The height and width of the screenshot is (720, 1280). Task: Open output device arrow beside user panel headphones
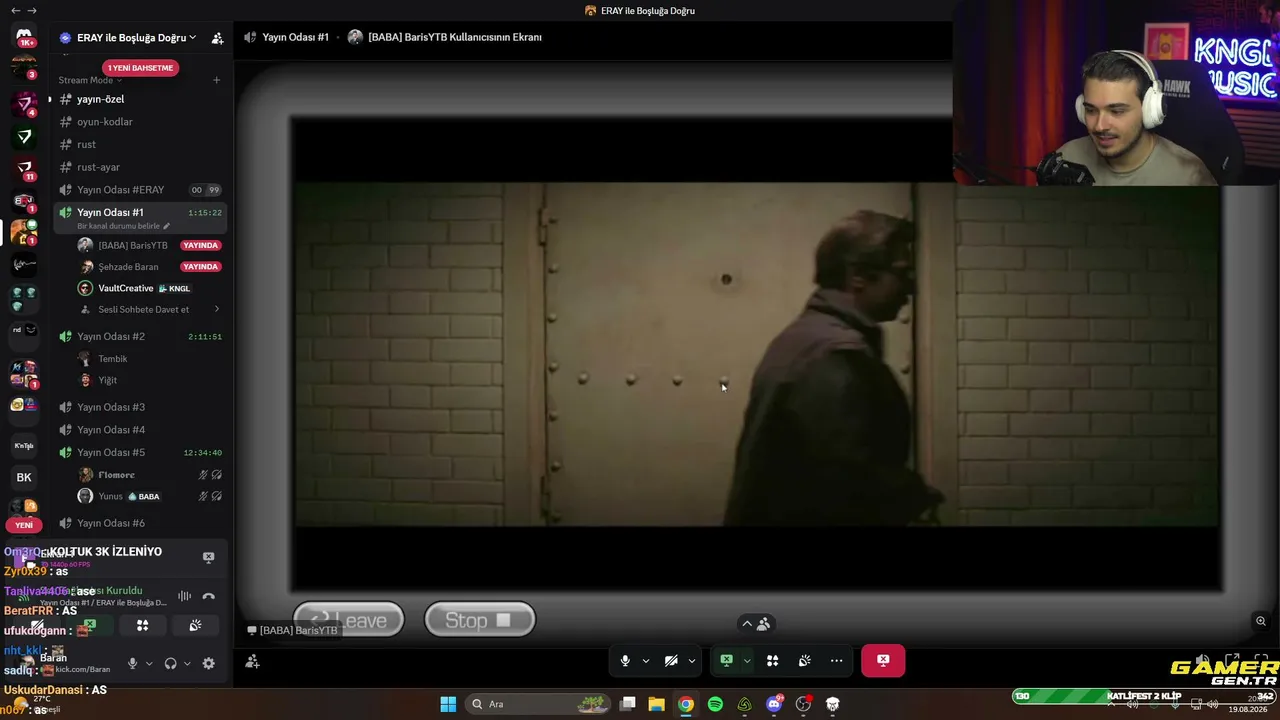[187, 663]
